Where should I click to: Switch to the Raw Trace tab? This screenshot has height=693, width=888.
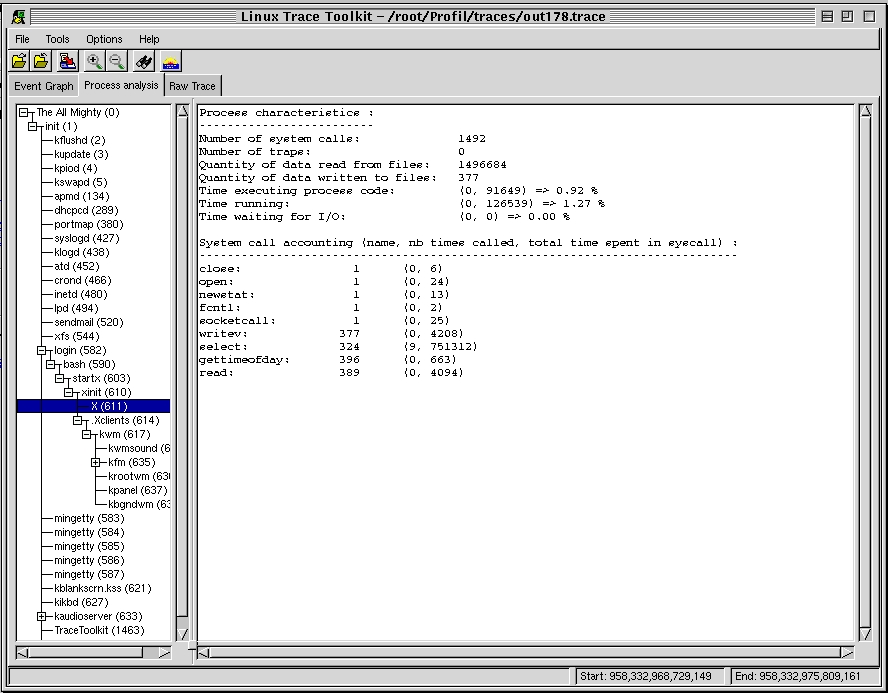(192, 86)
